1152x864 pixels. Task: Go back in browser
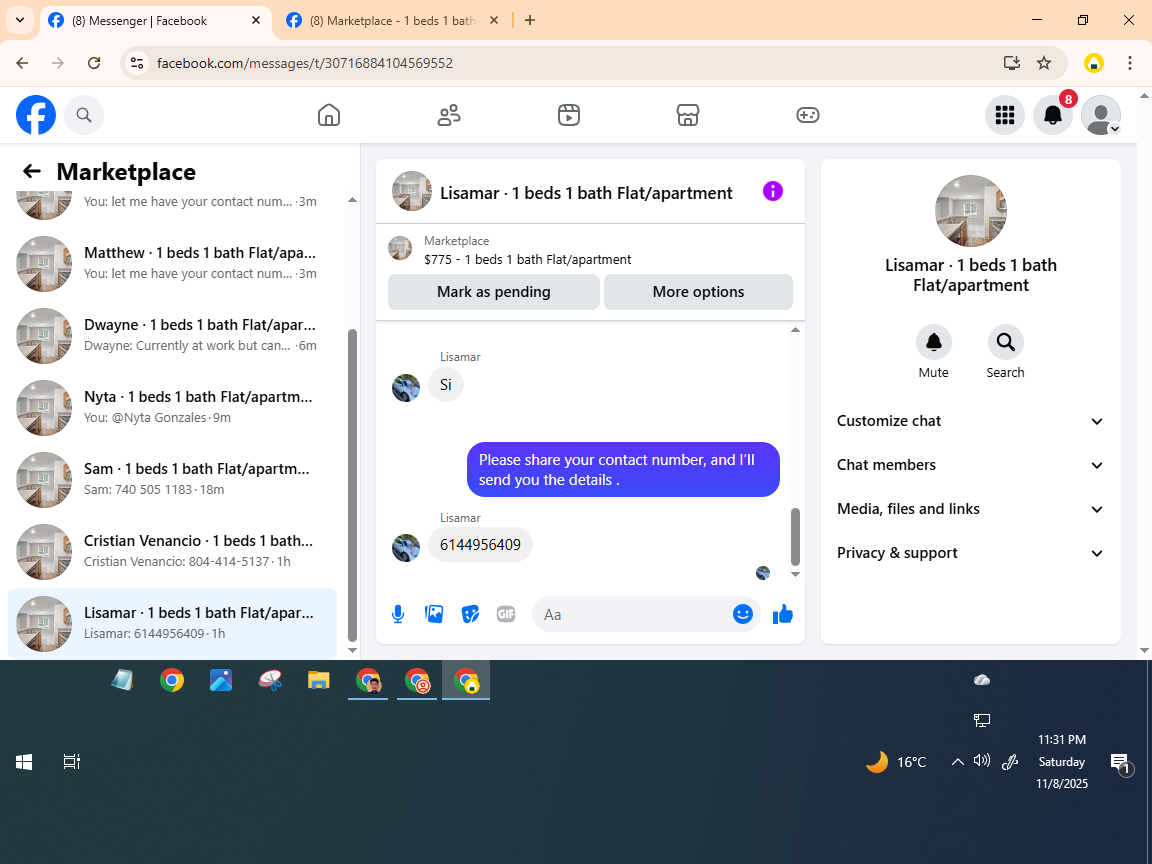coord(22,63)
